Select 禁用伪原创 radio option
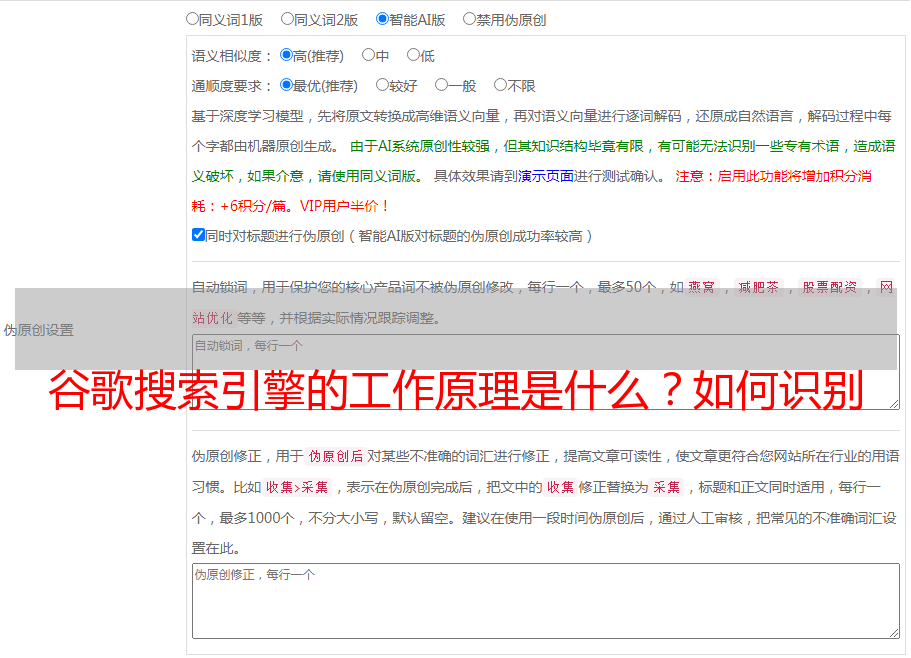Screen dimensions: 911x658 click(x=469, y=19)
